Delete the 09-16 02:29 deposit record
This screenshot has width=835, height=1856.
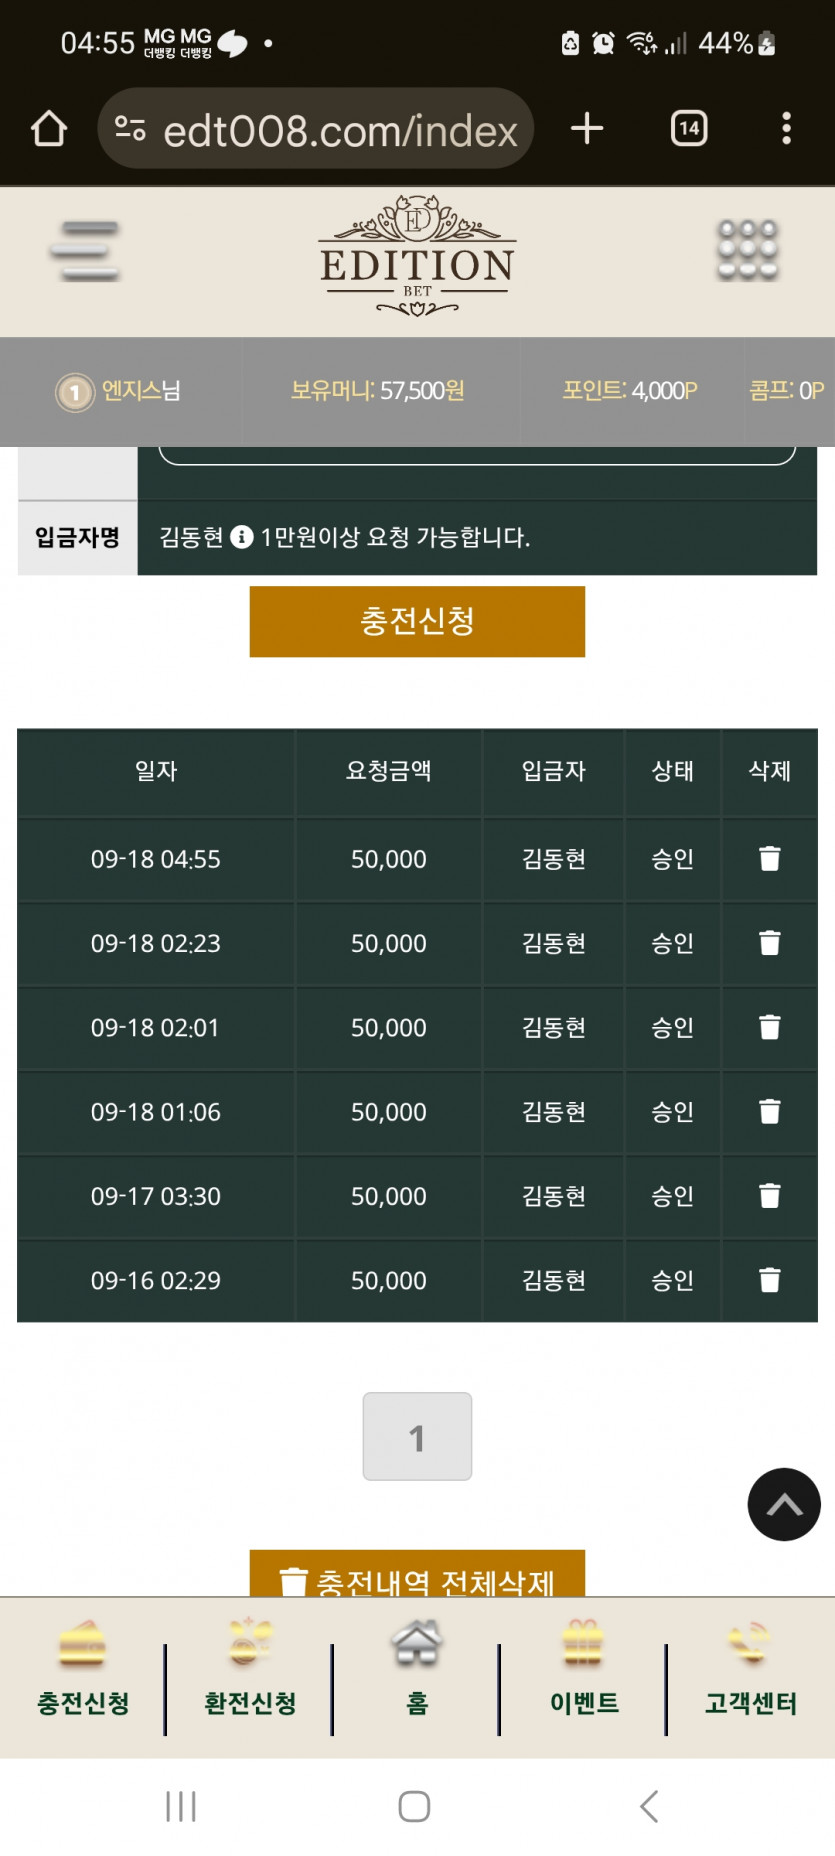pyautogui.click(x=769, y=1280)
